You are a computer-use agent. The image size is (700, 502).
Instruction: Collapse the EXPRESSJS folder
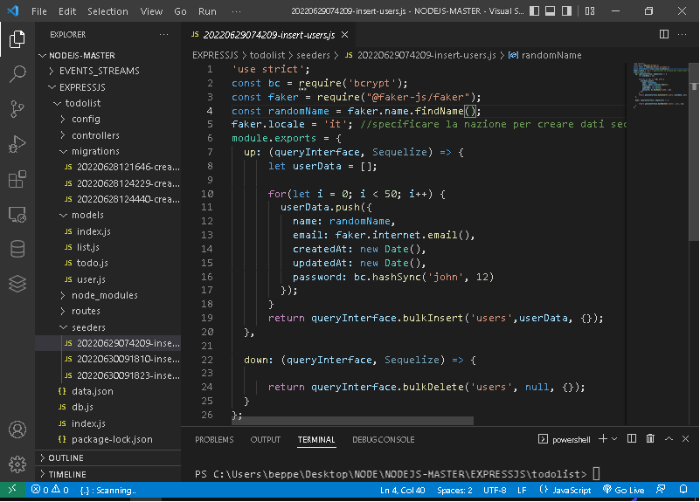click(x=108, y=87)
